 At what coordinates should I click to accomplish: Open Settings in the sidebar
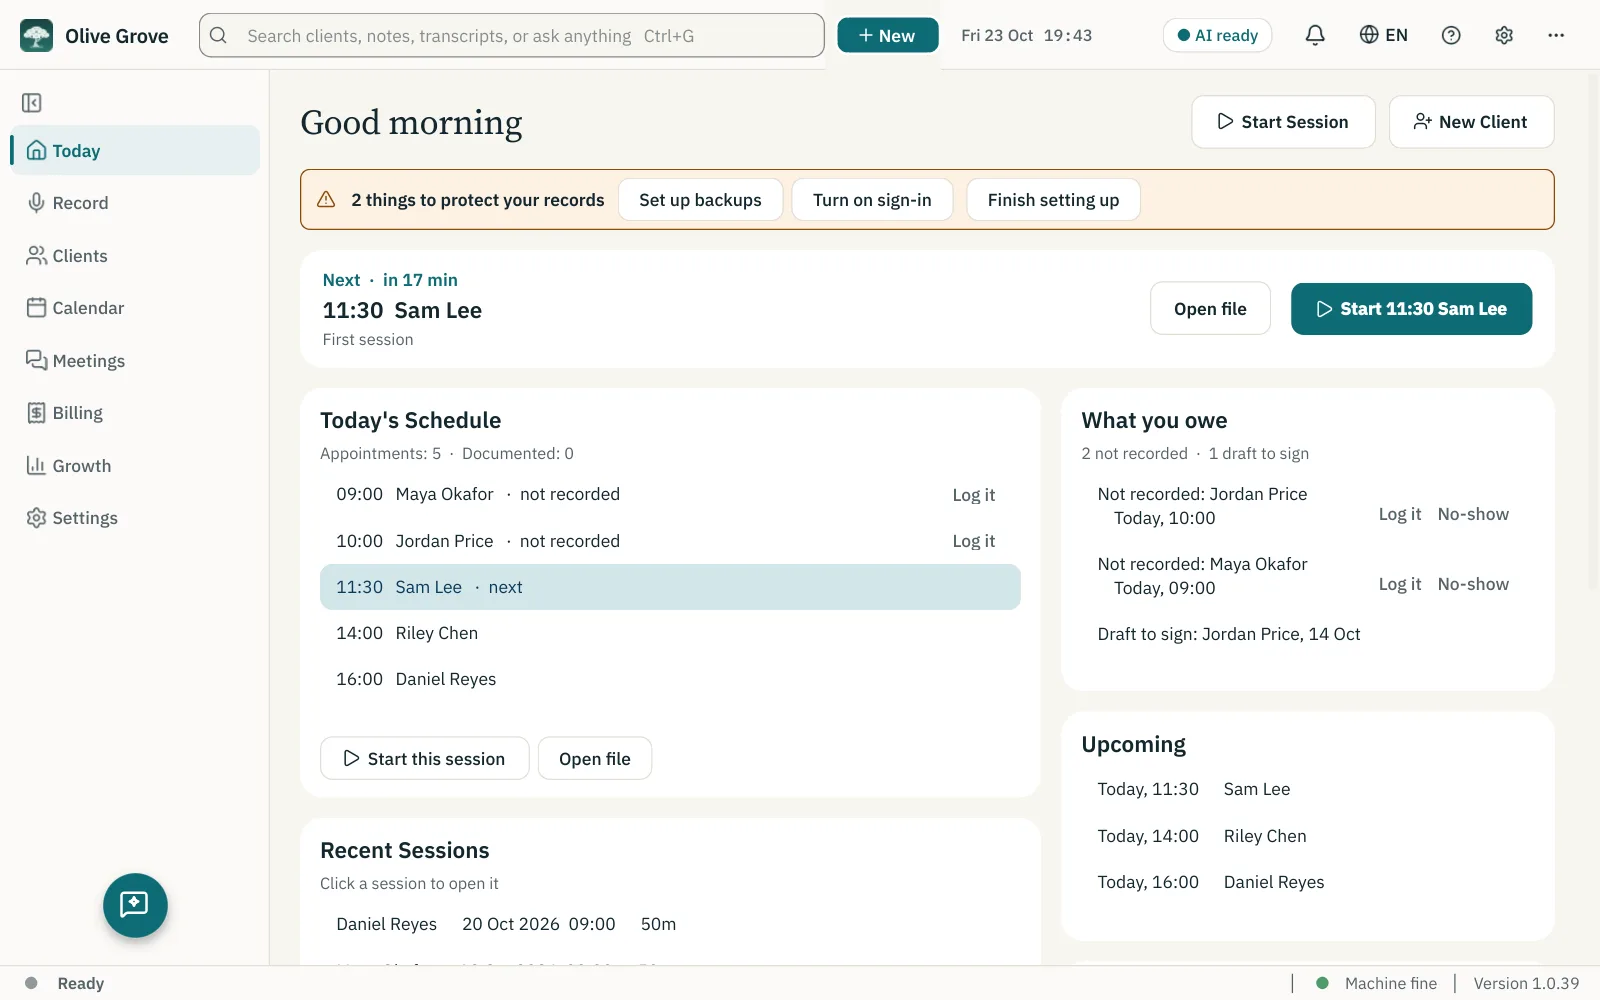(135, 518)
